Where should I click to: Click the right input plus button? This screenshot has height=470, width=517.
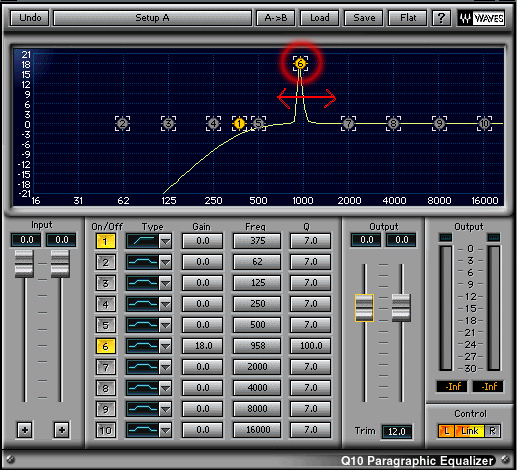click(62, 430)
